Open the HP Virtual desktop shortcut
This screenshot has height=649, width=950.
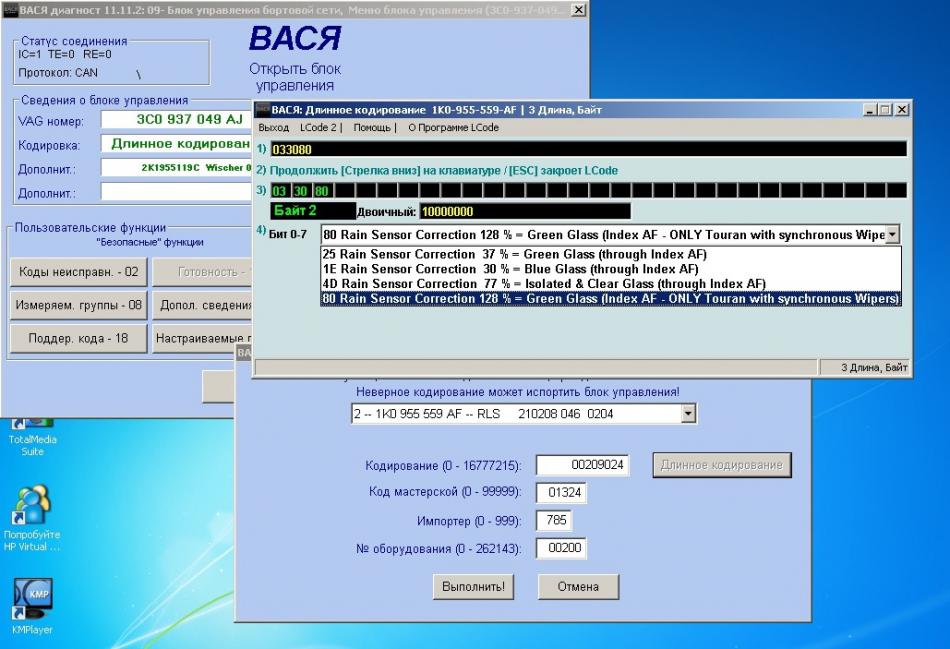pos(32,519)
